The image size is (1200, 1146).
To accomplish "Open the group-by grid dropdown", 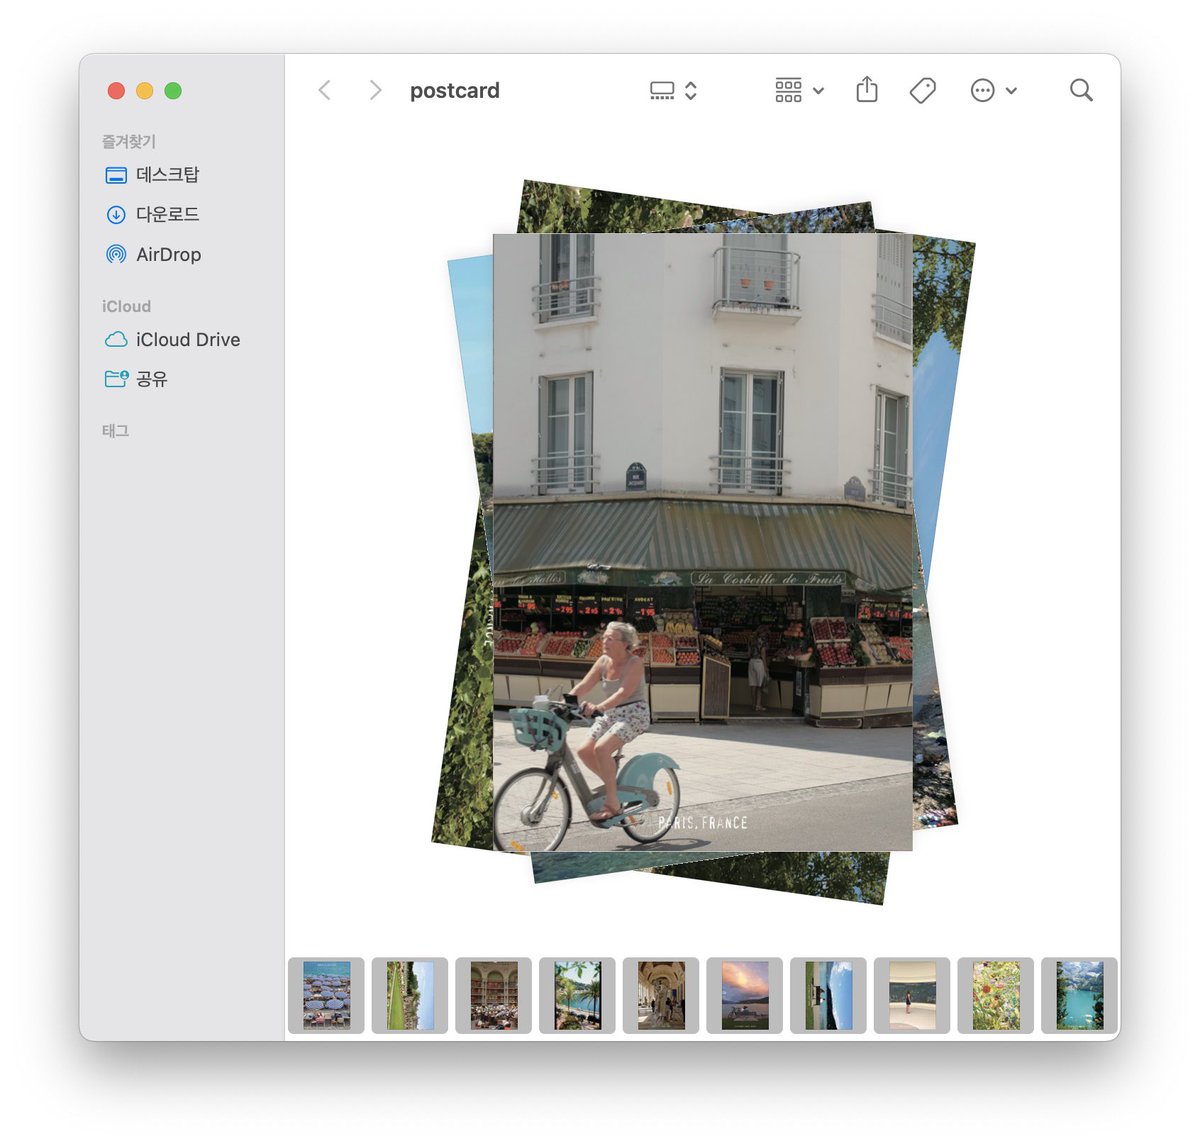I will 799,90.
